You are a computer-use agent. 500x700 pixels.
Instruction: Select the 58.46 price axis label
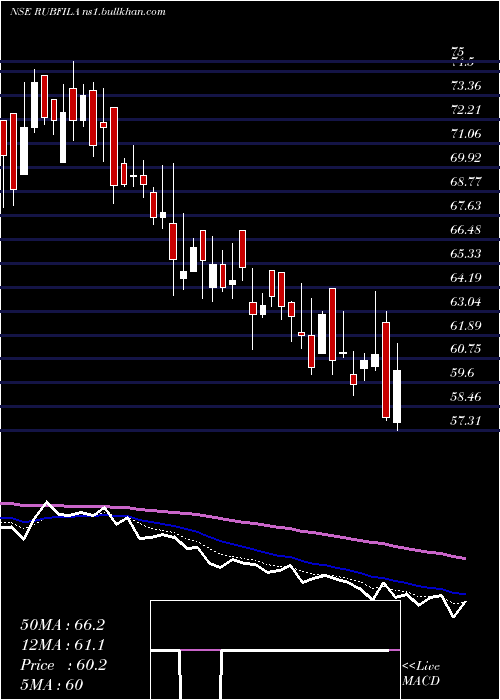pyautogui.click(x=466, y=396)
